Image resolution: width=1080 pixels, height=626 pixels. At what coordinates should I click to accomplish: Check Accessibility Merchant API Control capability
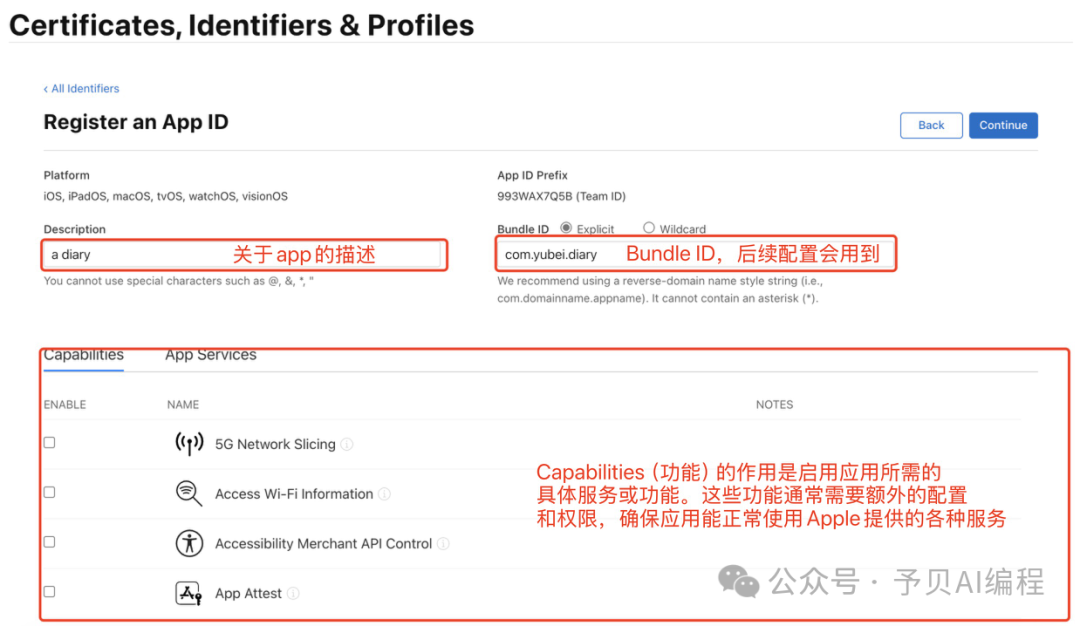pos(49,542)
